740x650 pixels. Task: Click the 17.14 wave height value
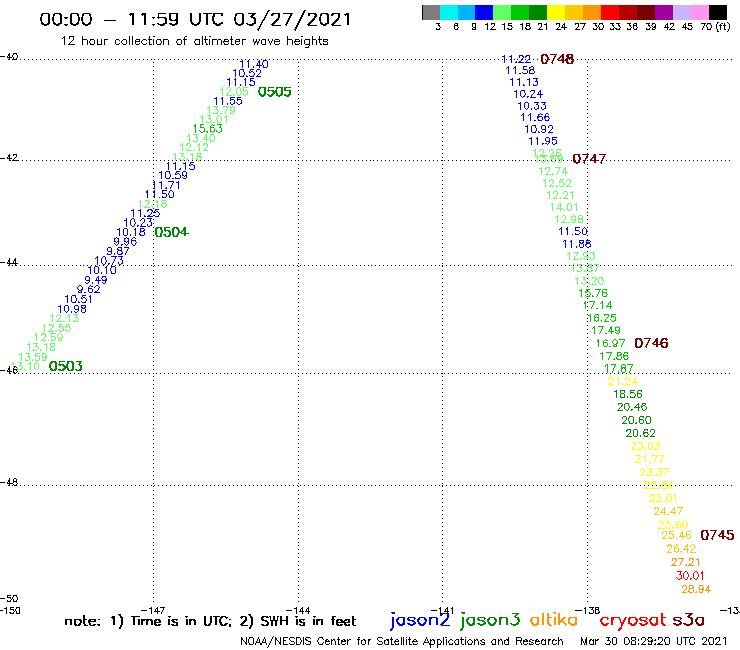(x=597, y=305)
